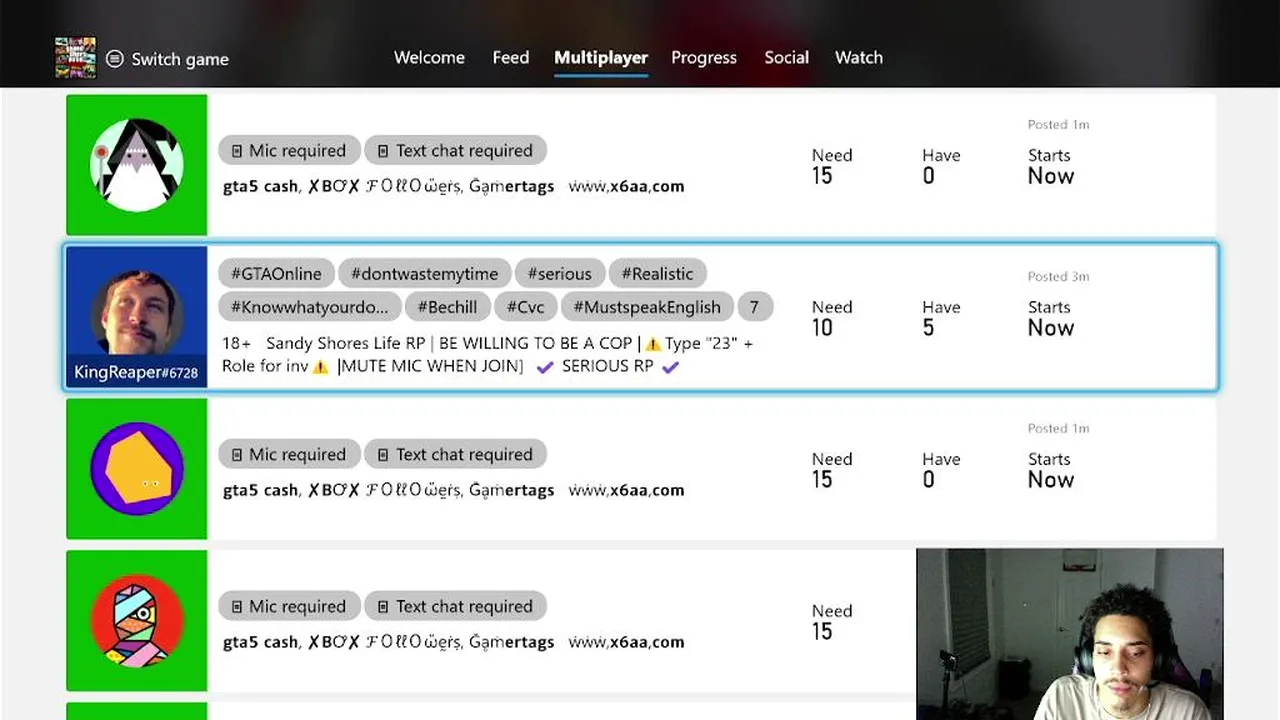The image size is (1280, 720).
Task: Click the #Bechill tag
Action: click(447, 307)
